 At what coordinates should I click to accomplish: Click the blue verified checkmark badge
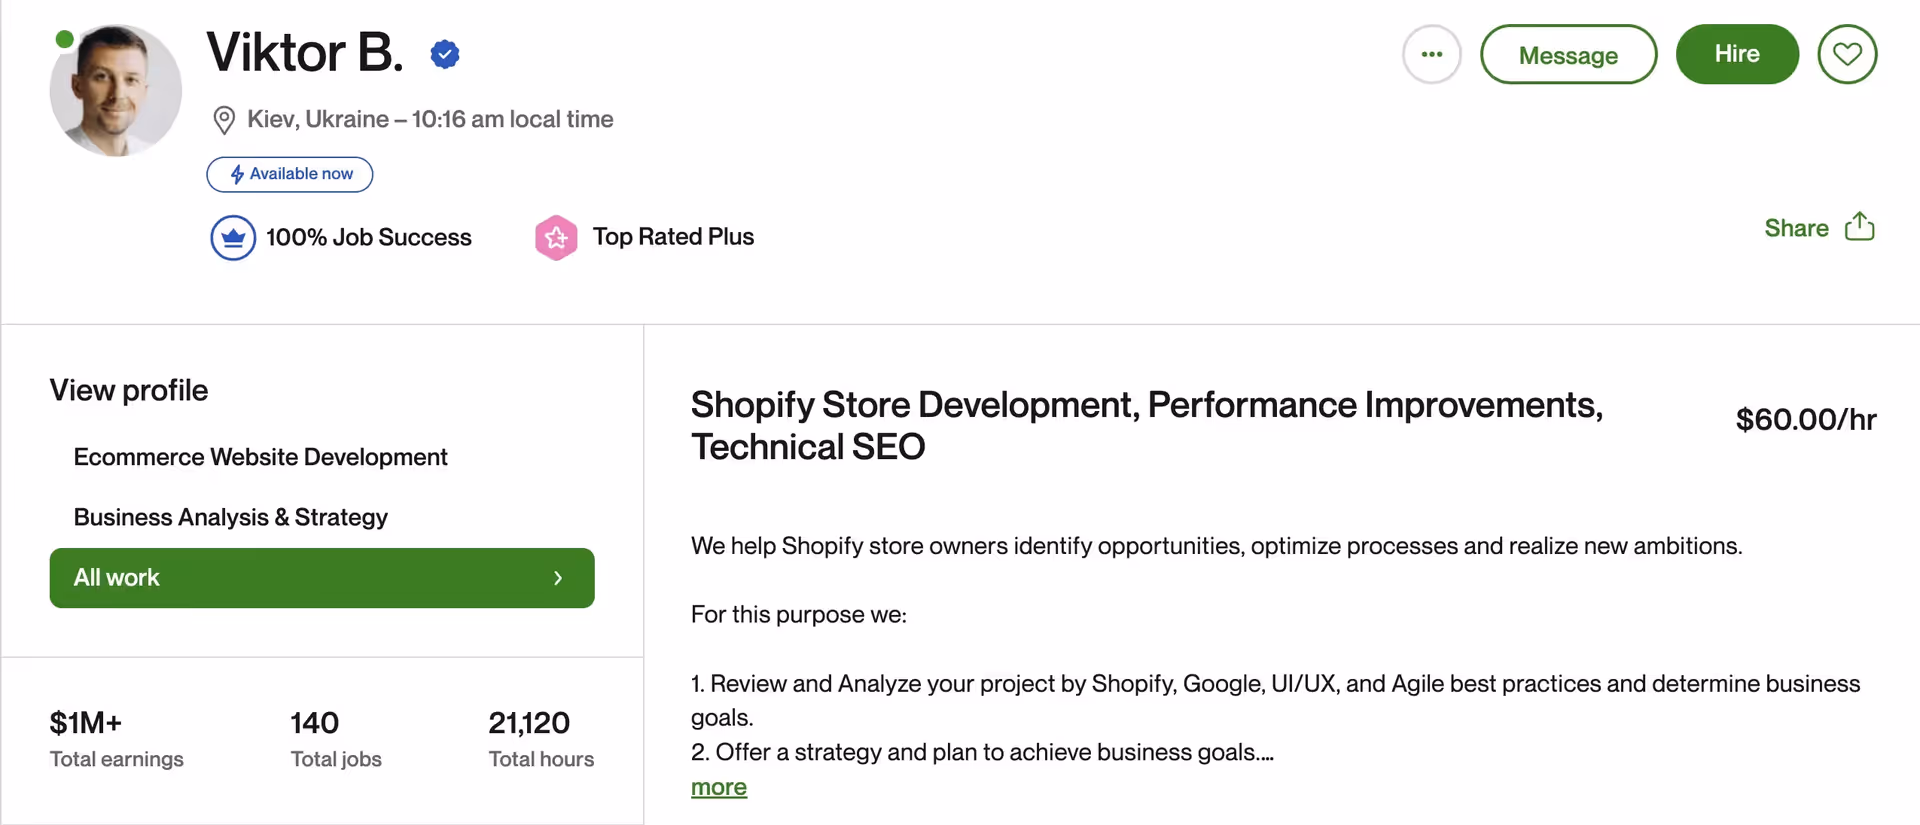point(445,54)
